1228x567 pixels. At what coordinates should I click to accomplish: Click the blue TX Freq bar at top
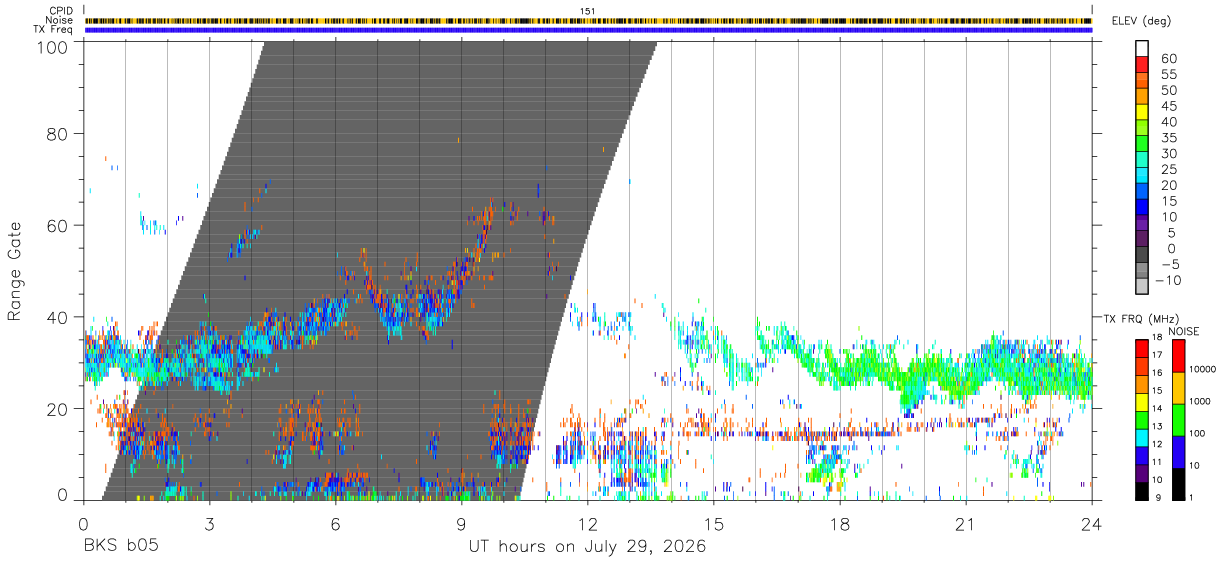[588, 30]
